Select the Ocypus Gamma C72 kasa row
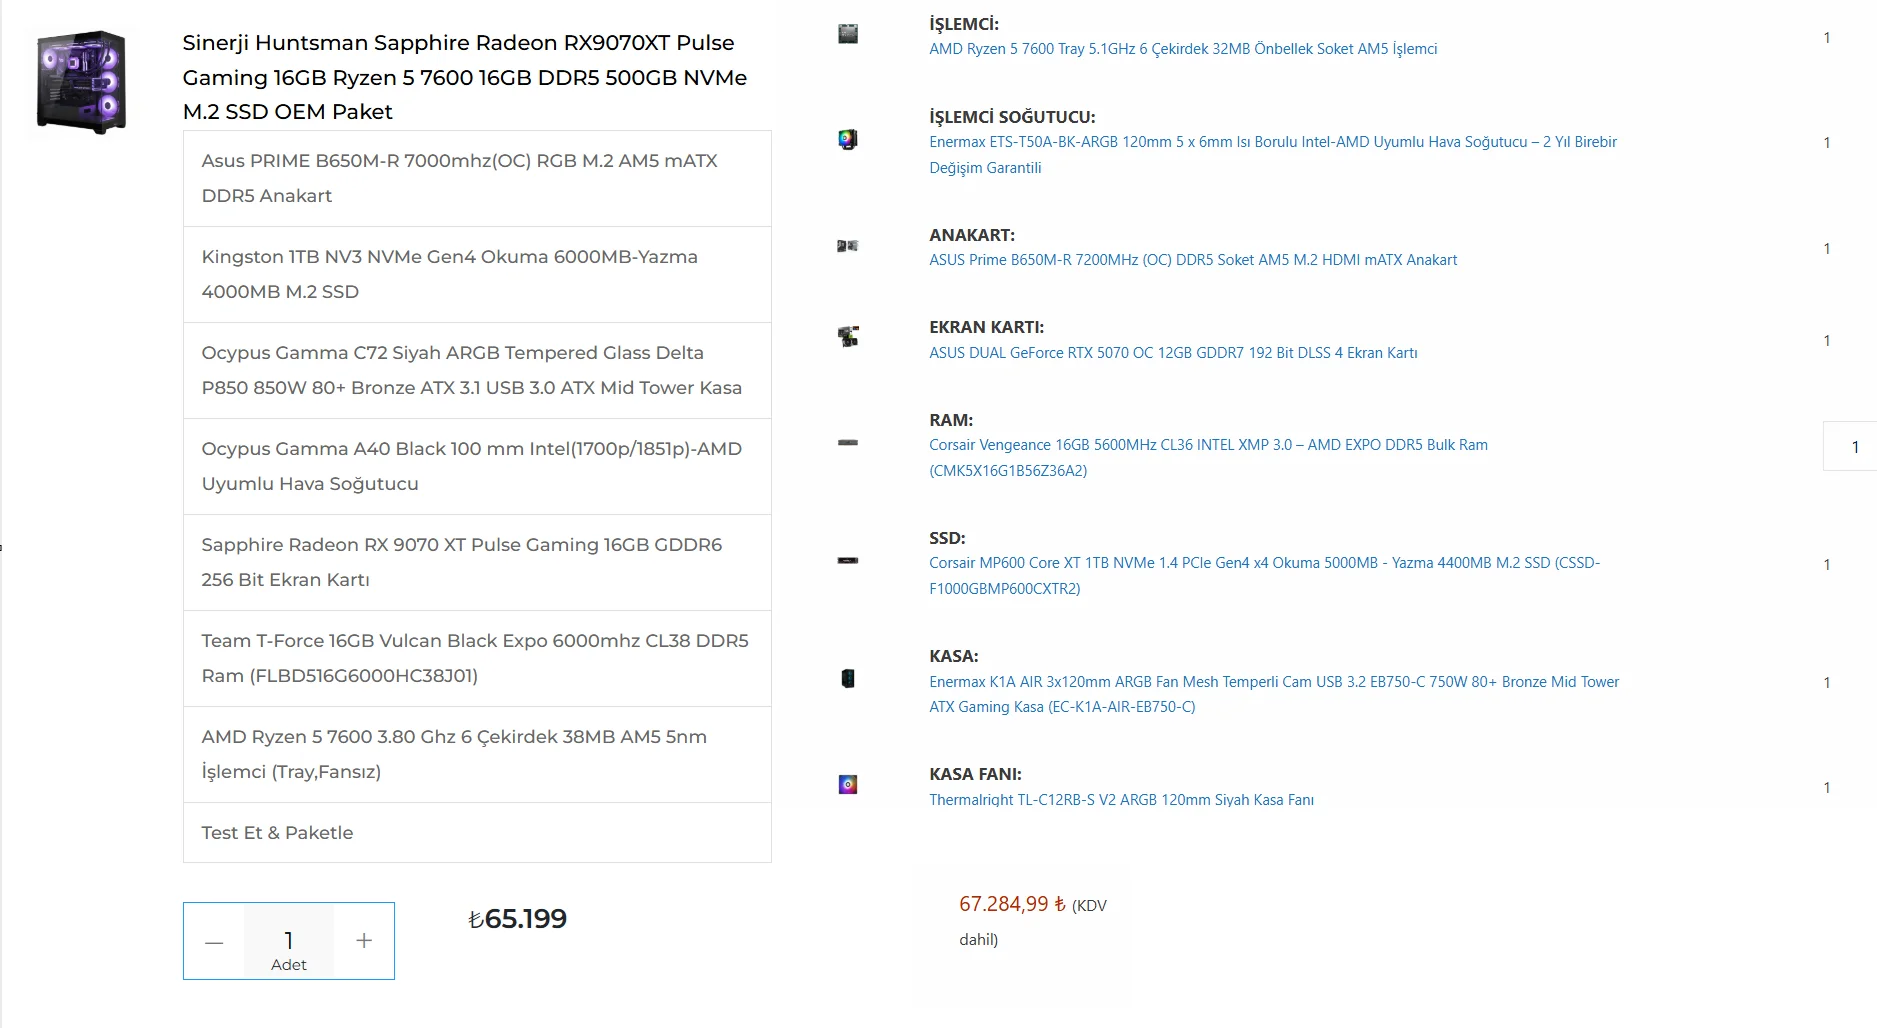Screen dimensions: 1877x1028 477,370
